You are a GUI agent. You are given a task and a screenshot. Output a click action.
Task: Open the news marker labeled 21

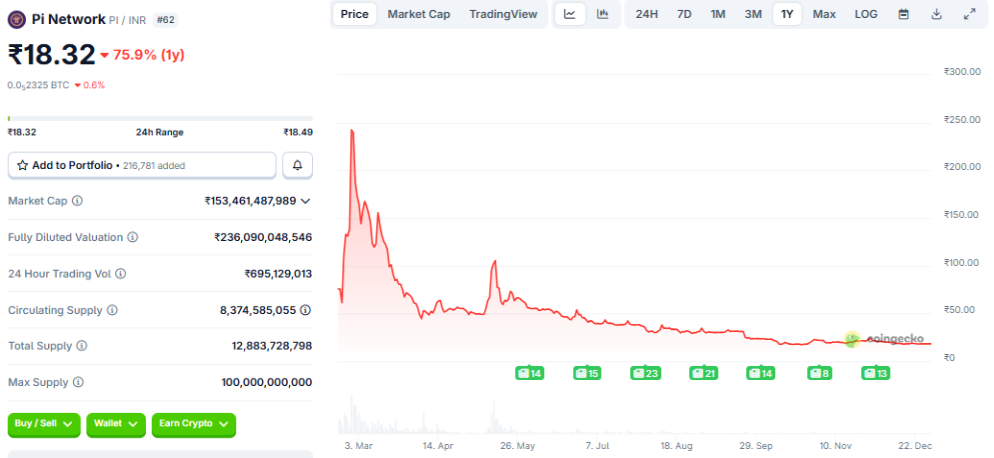point(704,373)
